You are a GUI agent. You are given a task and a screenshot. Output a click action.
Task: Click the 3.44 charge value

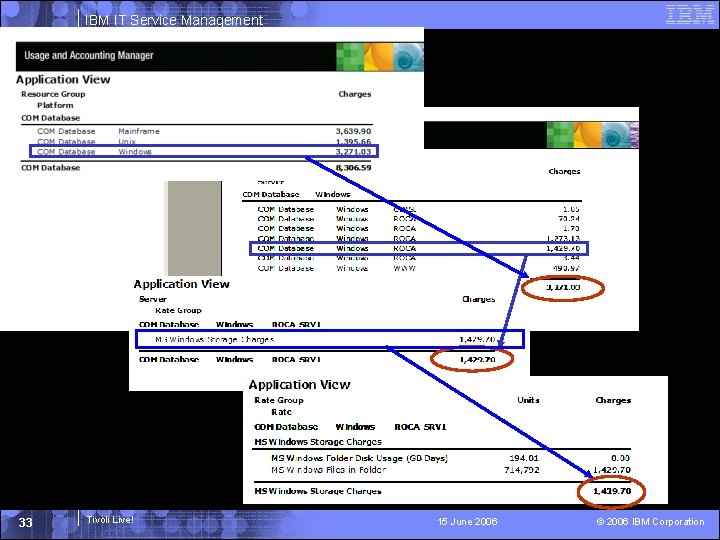[x=571, y=258]
